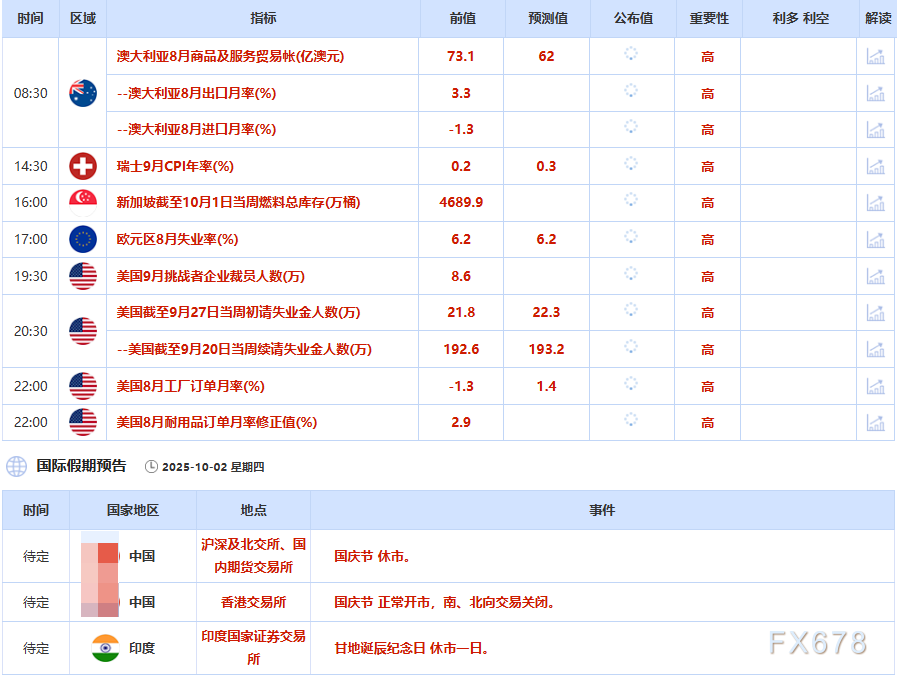This screenshot has width=897, height=678.
Task: Click the globe icon beside 国际假期预告
Action: (15, 467)
